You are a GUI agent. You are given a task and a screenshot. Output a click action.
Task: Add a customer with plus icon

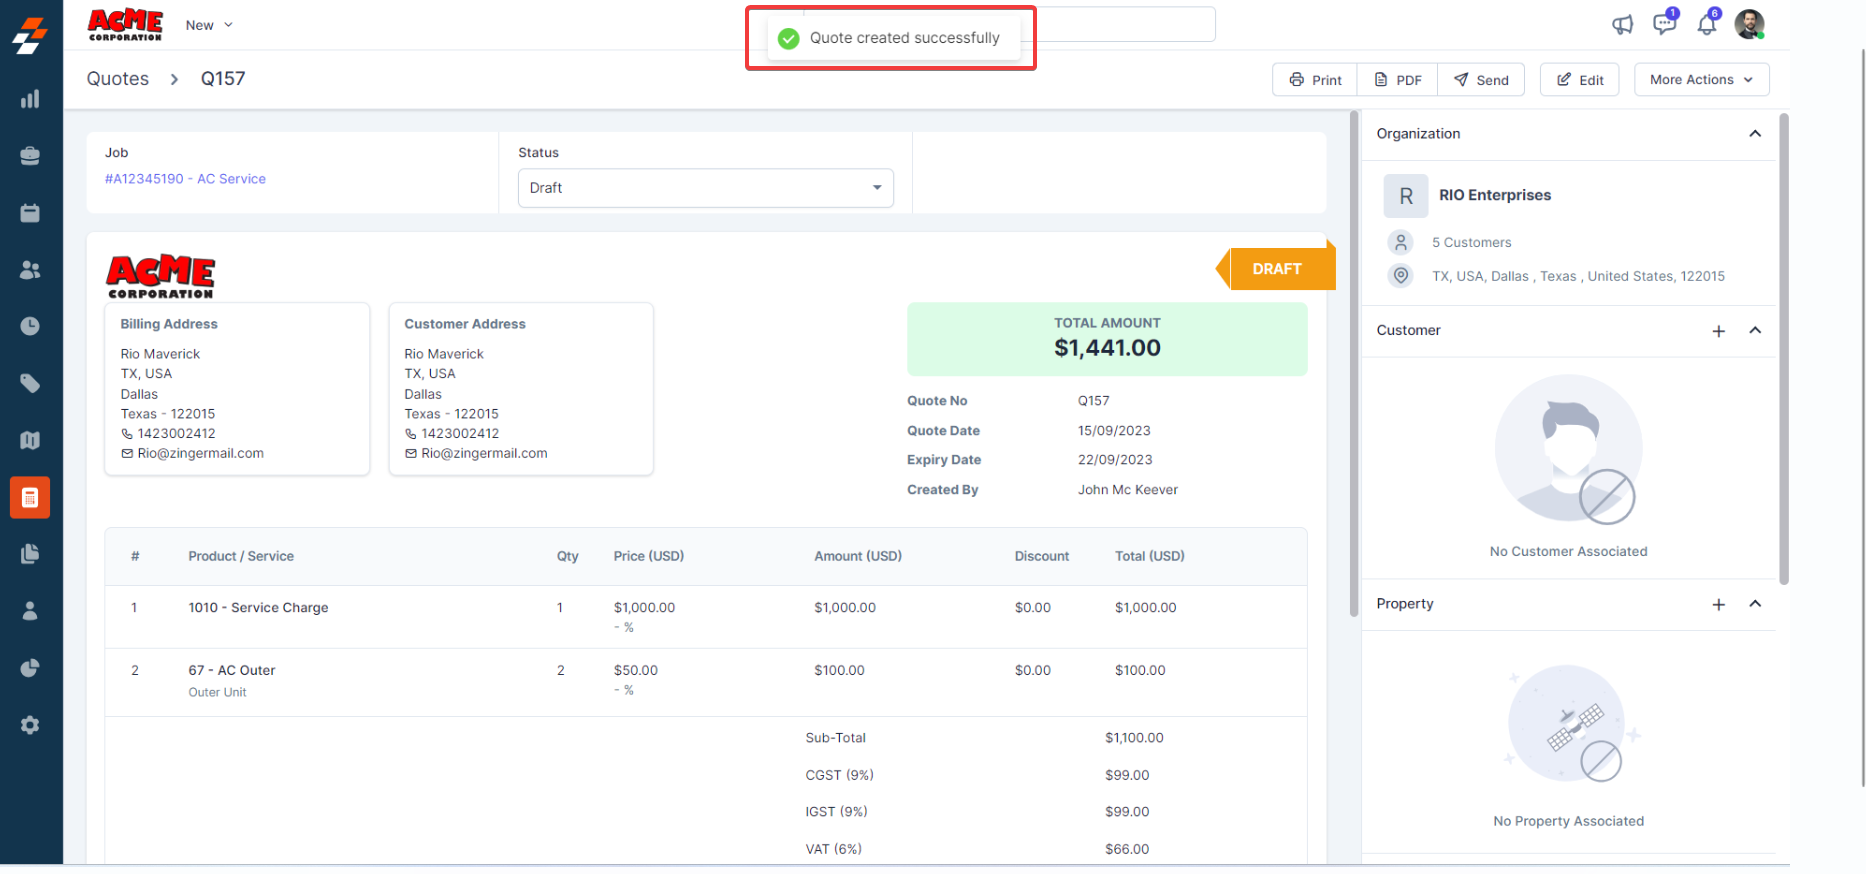pos(1718,331)
